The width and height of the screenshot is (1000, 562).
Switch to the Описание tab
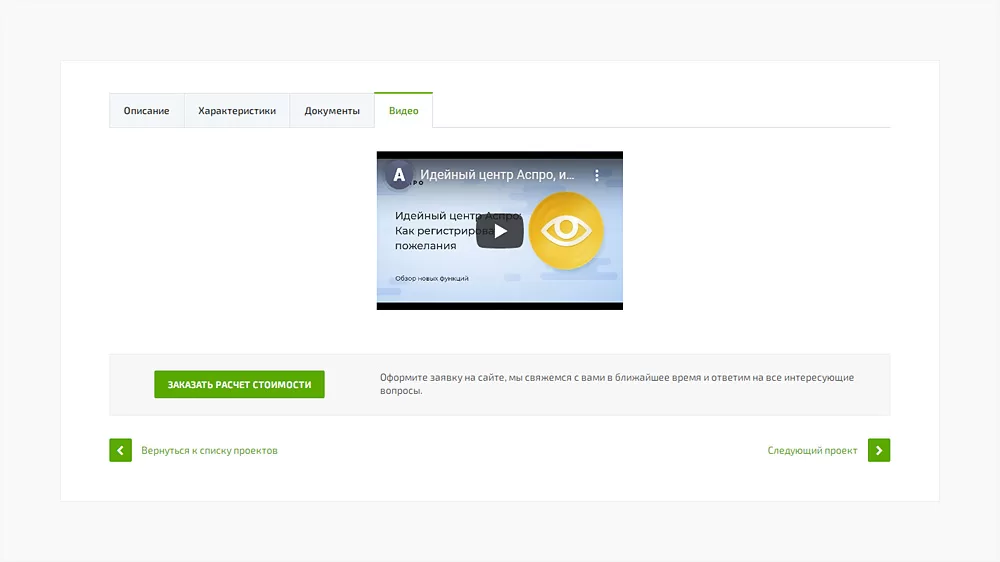pos(147,110)
